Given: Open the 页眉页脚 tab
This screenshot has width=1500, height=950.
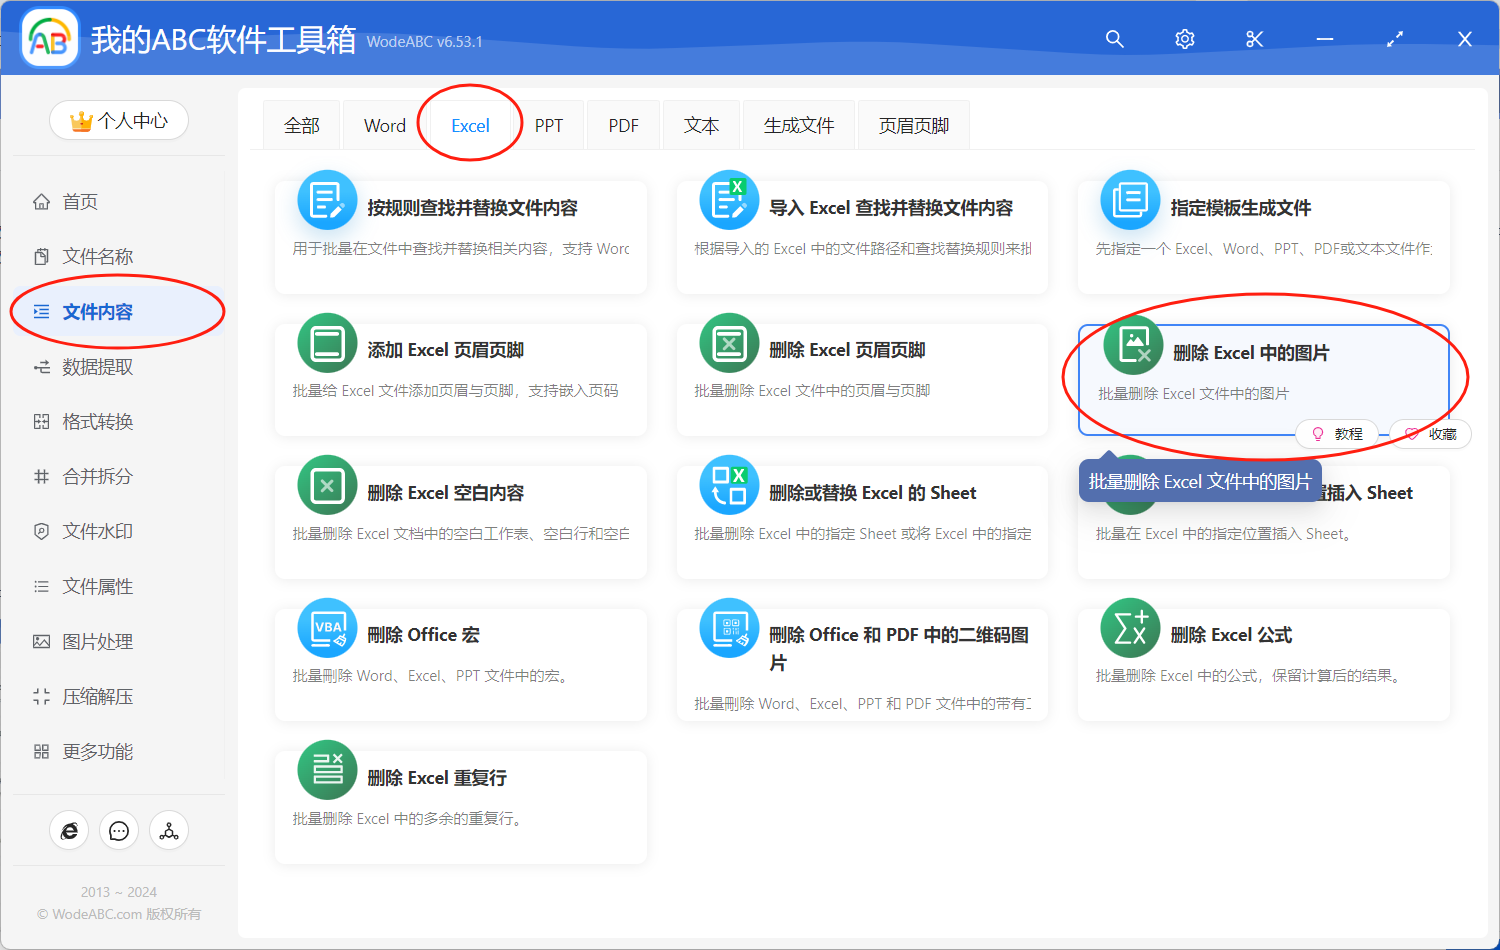Looking at the screenshot, I should tap(913, 124).
